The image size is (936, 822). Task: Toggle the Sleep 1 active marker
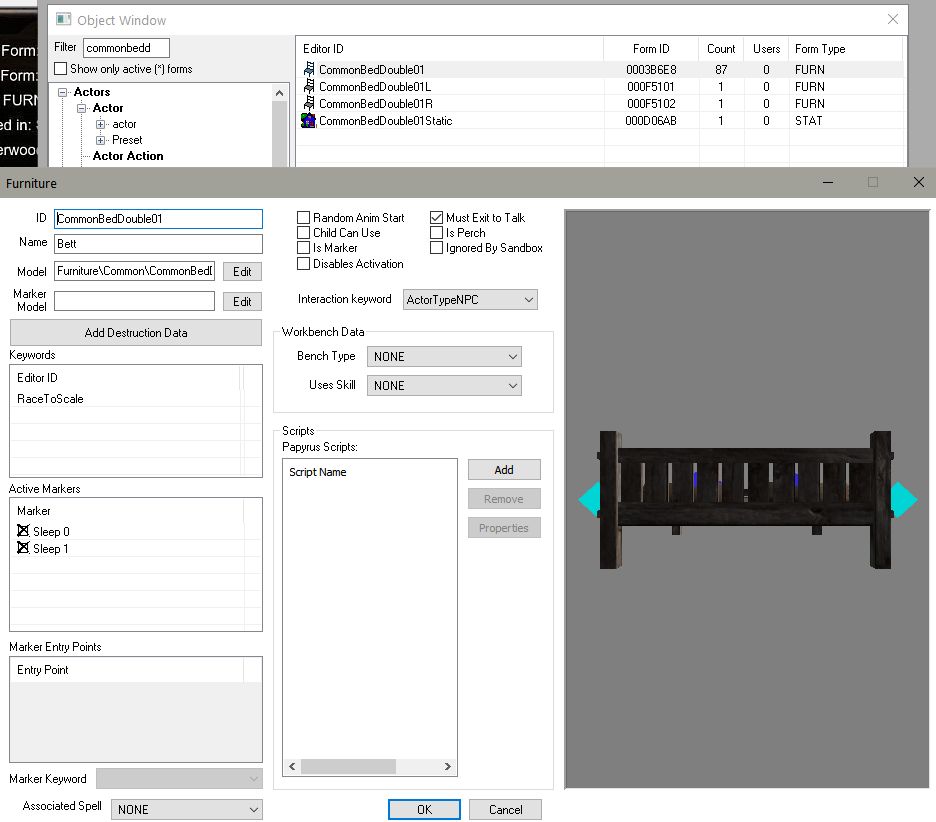point(24,549)
